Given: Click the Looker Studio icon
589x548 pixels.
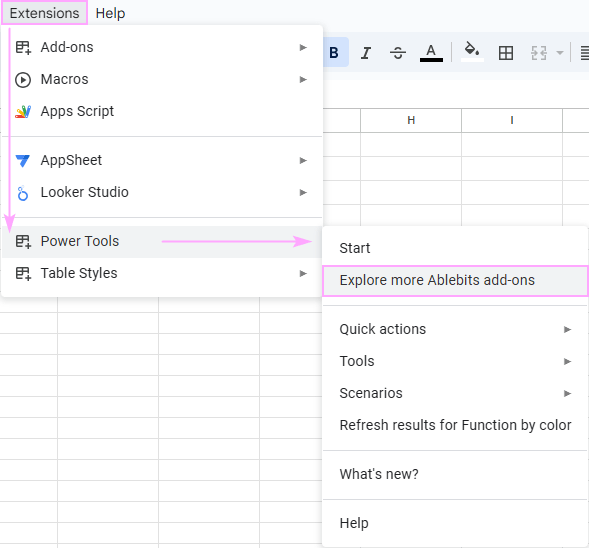Looking at the screenshot, I should click(x=23, y=193).
